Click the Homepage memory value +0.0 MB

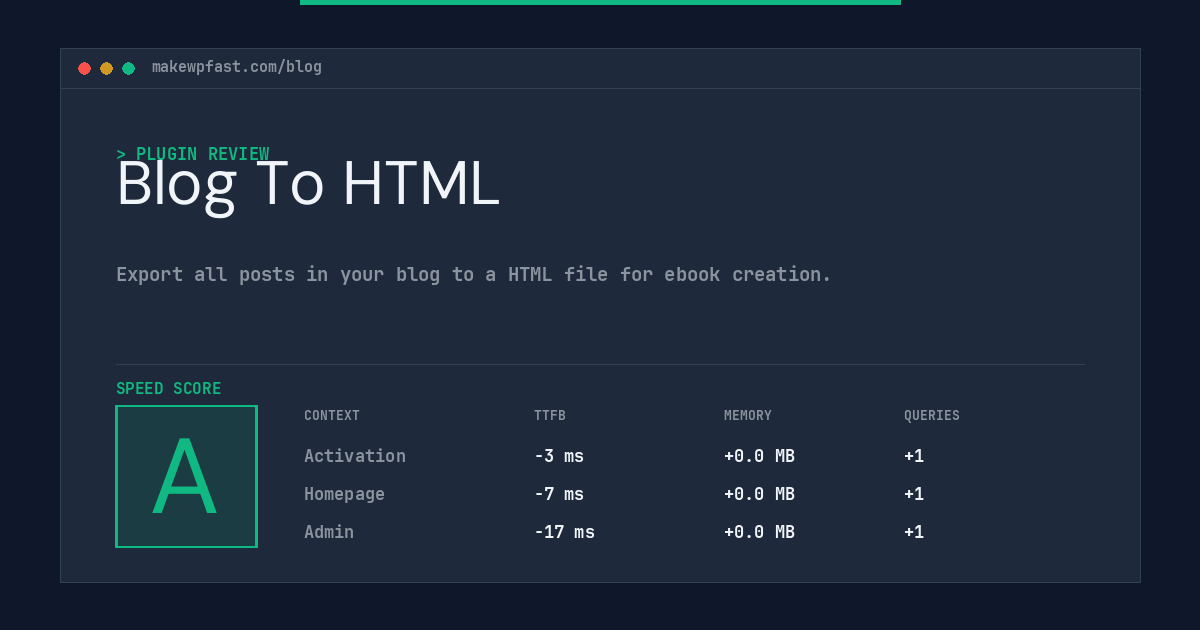pyautogui.click(x=759, y=494)
